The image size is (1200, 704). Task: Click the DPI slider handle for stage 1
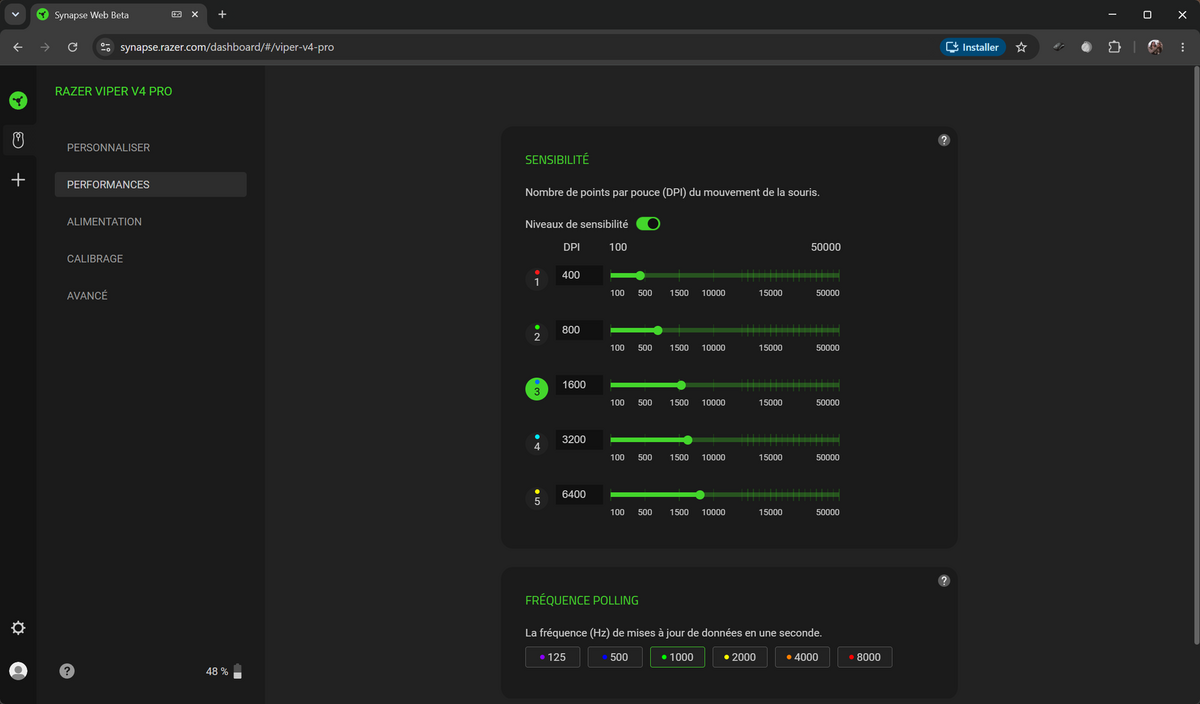tap(640, 275)
